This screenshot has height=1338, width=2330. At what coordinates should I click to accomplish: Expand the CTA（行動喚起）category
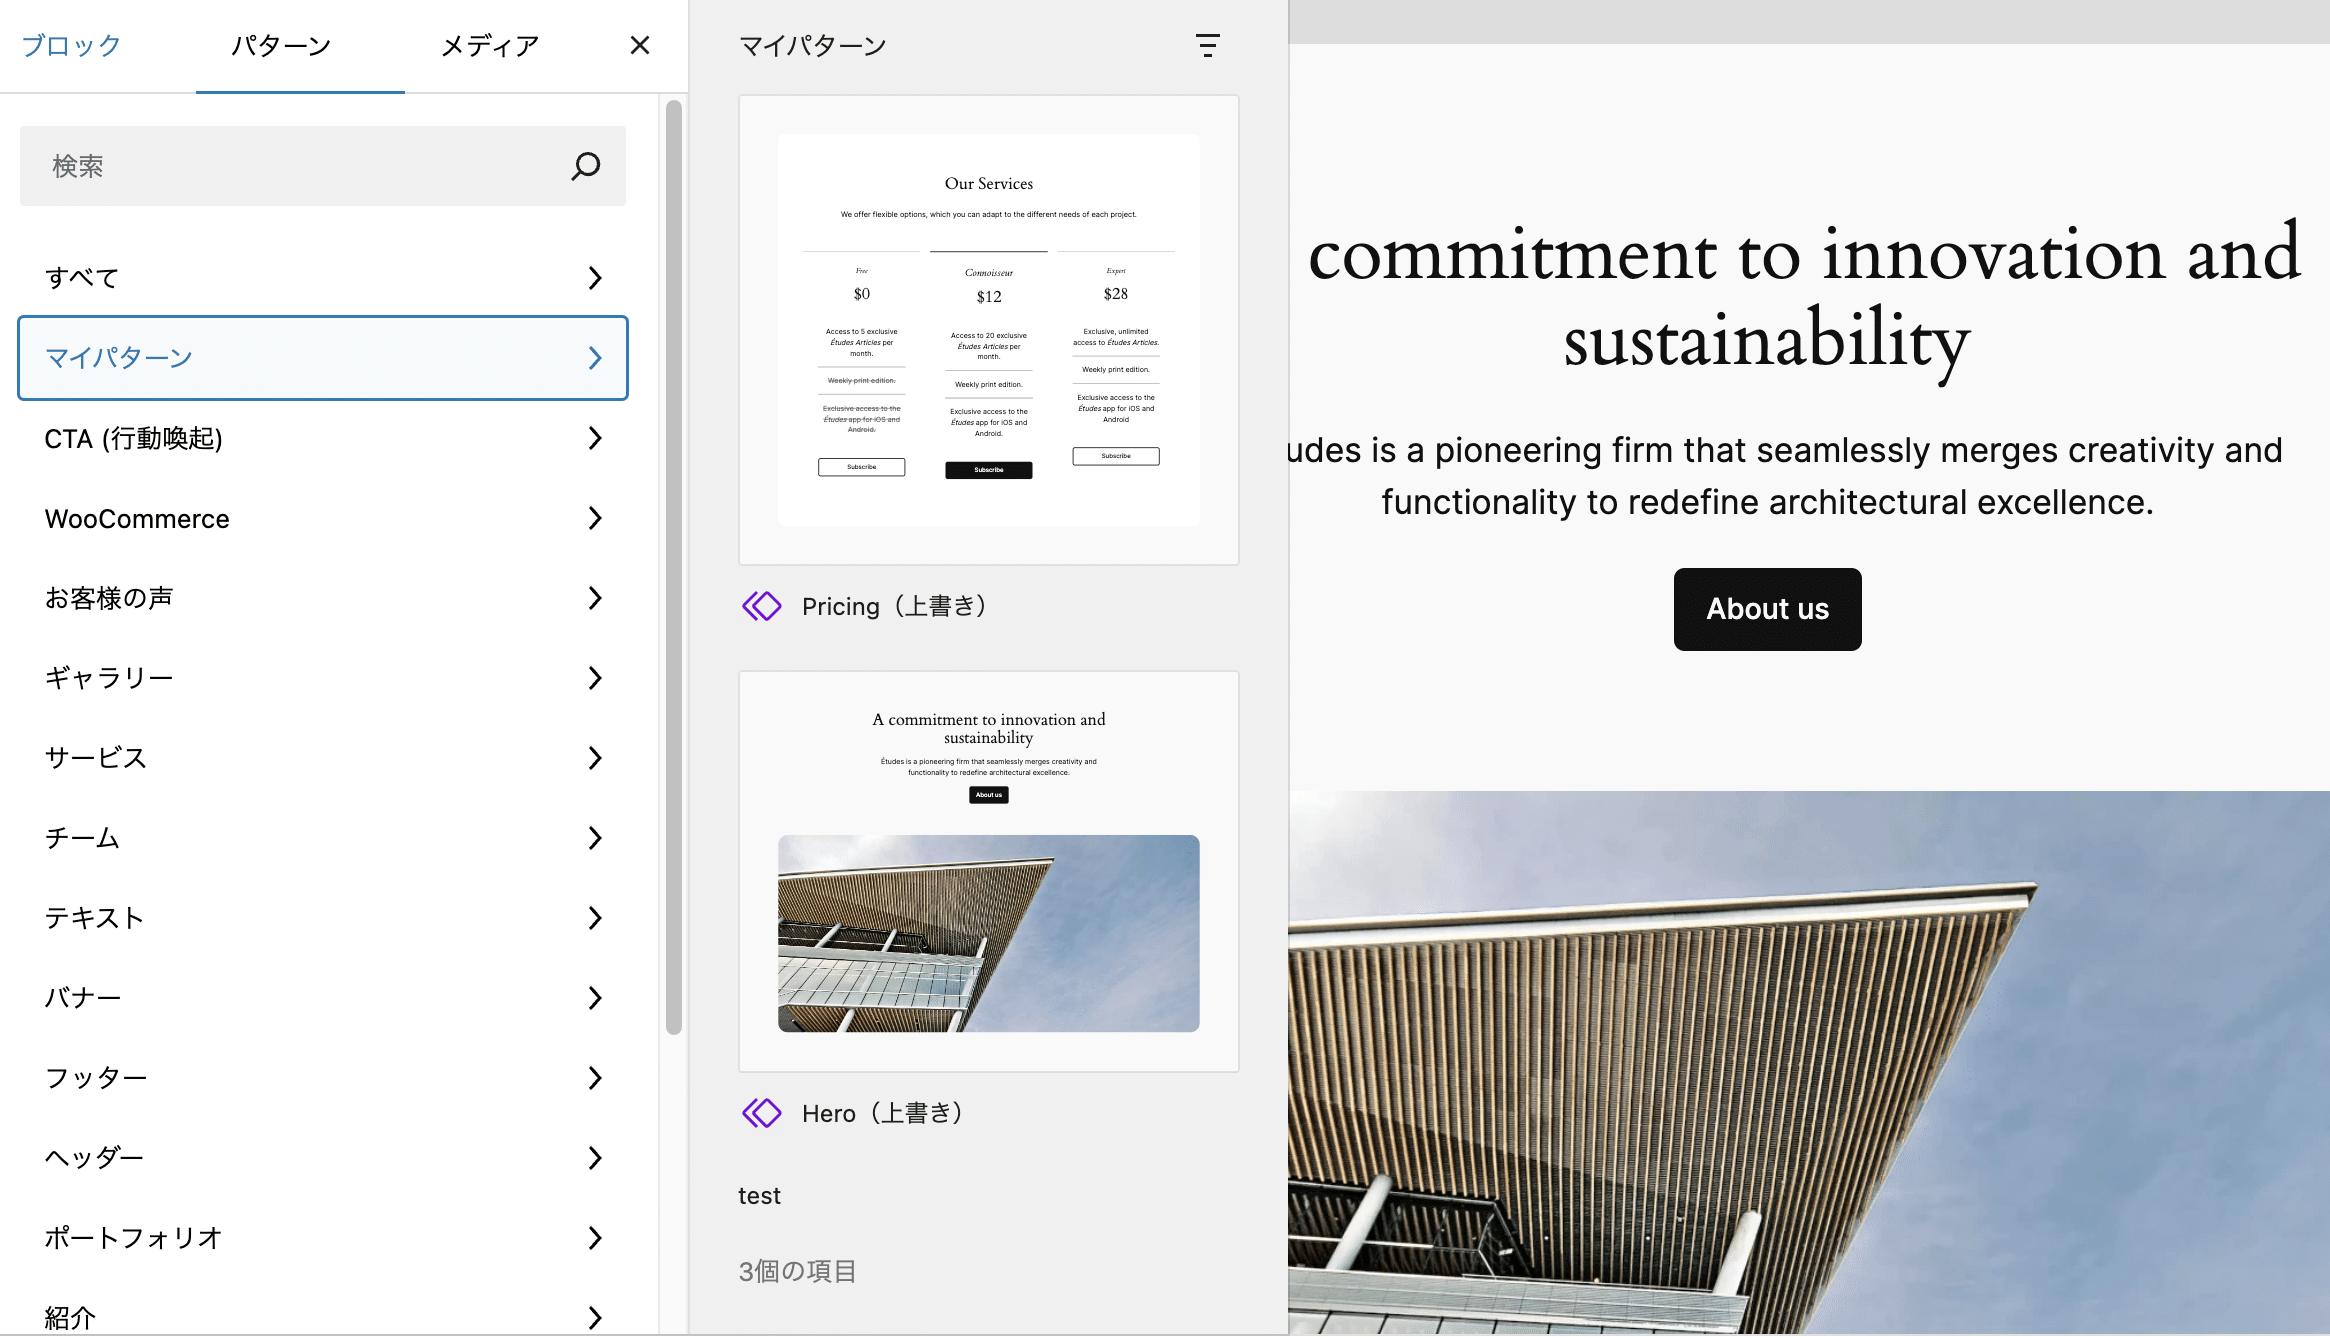click(x=322, y=437)
